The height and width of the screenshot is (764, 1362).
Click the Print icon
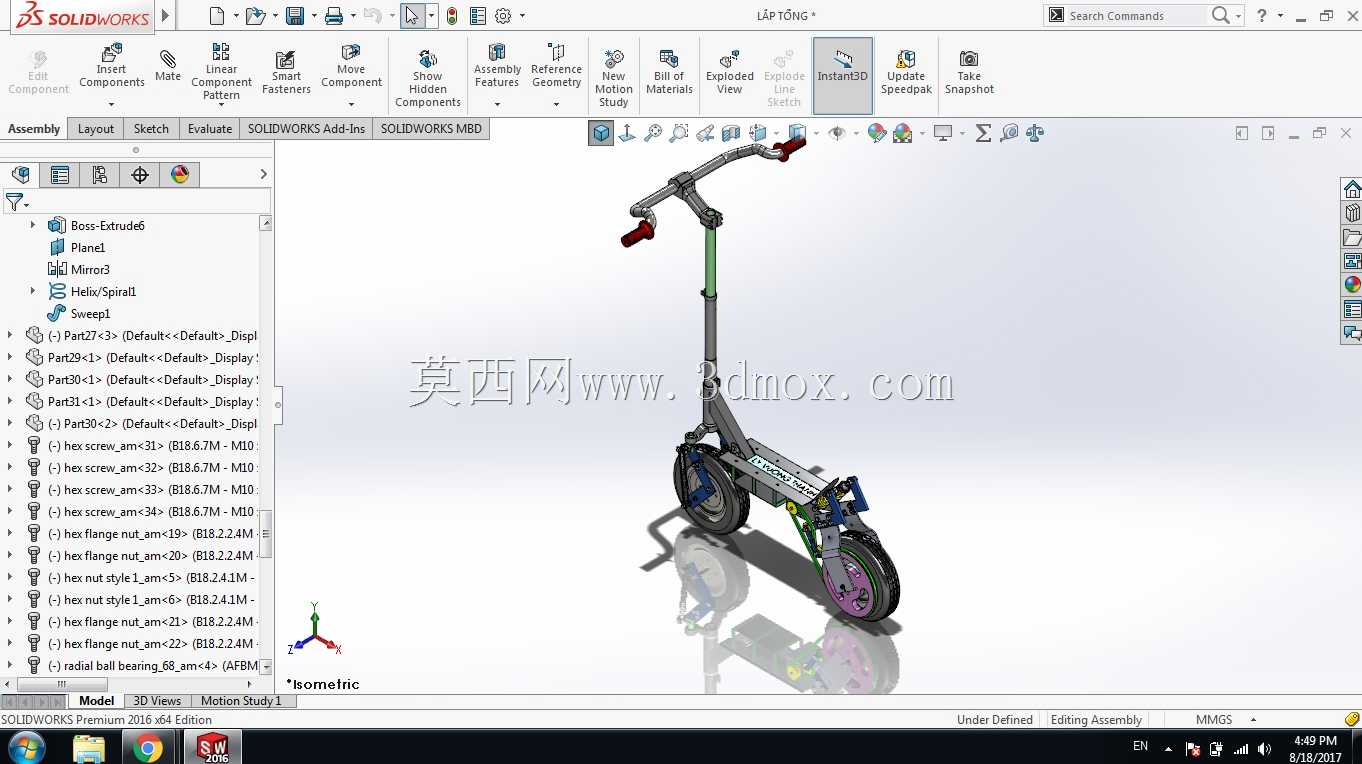click(x=334, y=16)
